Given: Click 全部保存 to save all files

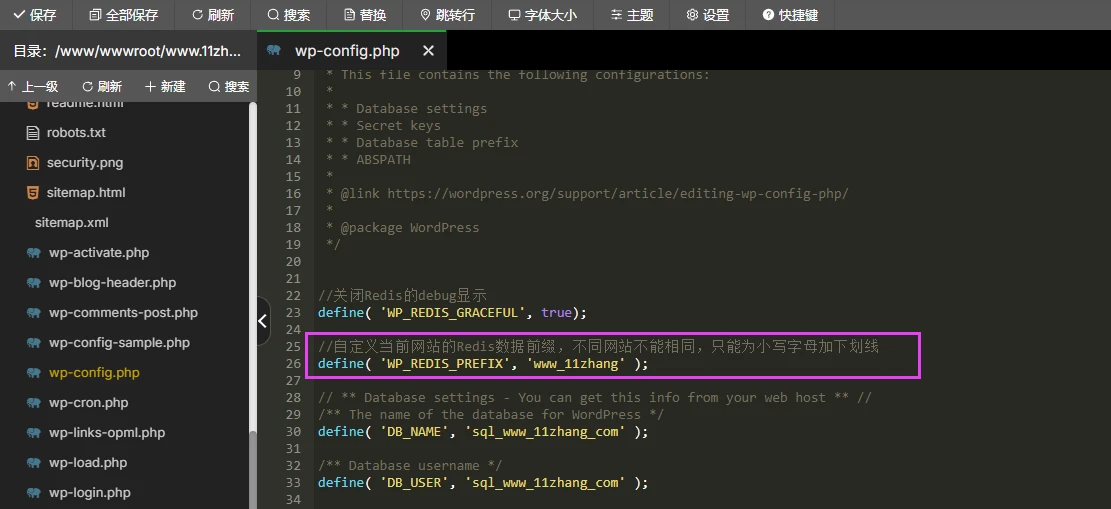Looking at the screenshot, I should click(x=124, y=15).
